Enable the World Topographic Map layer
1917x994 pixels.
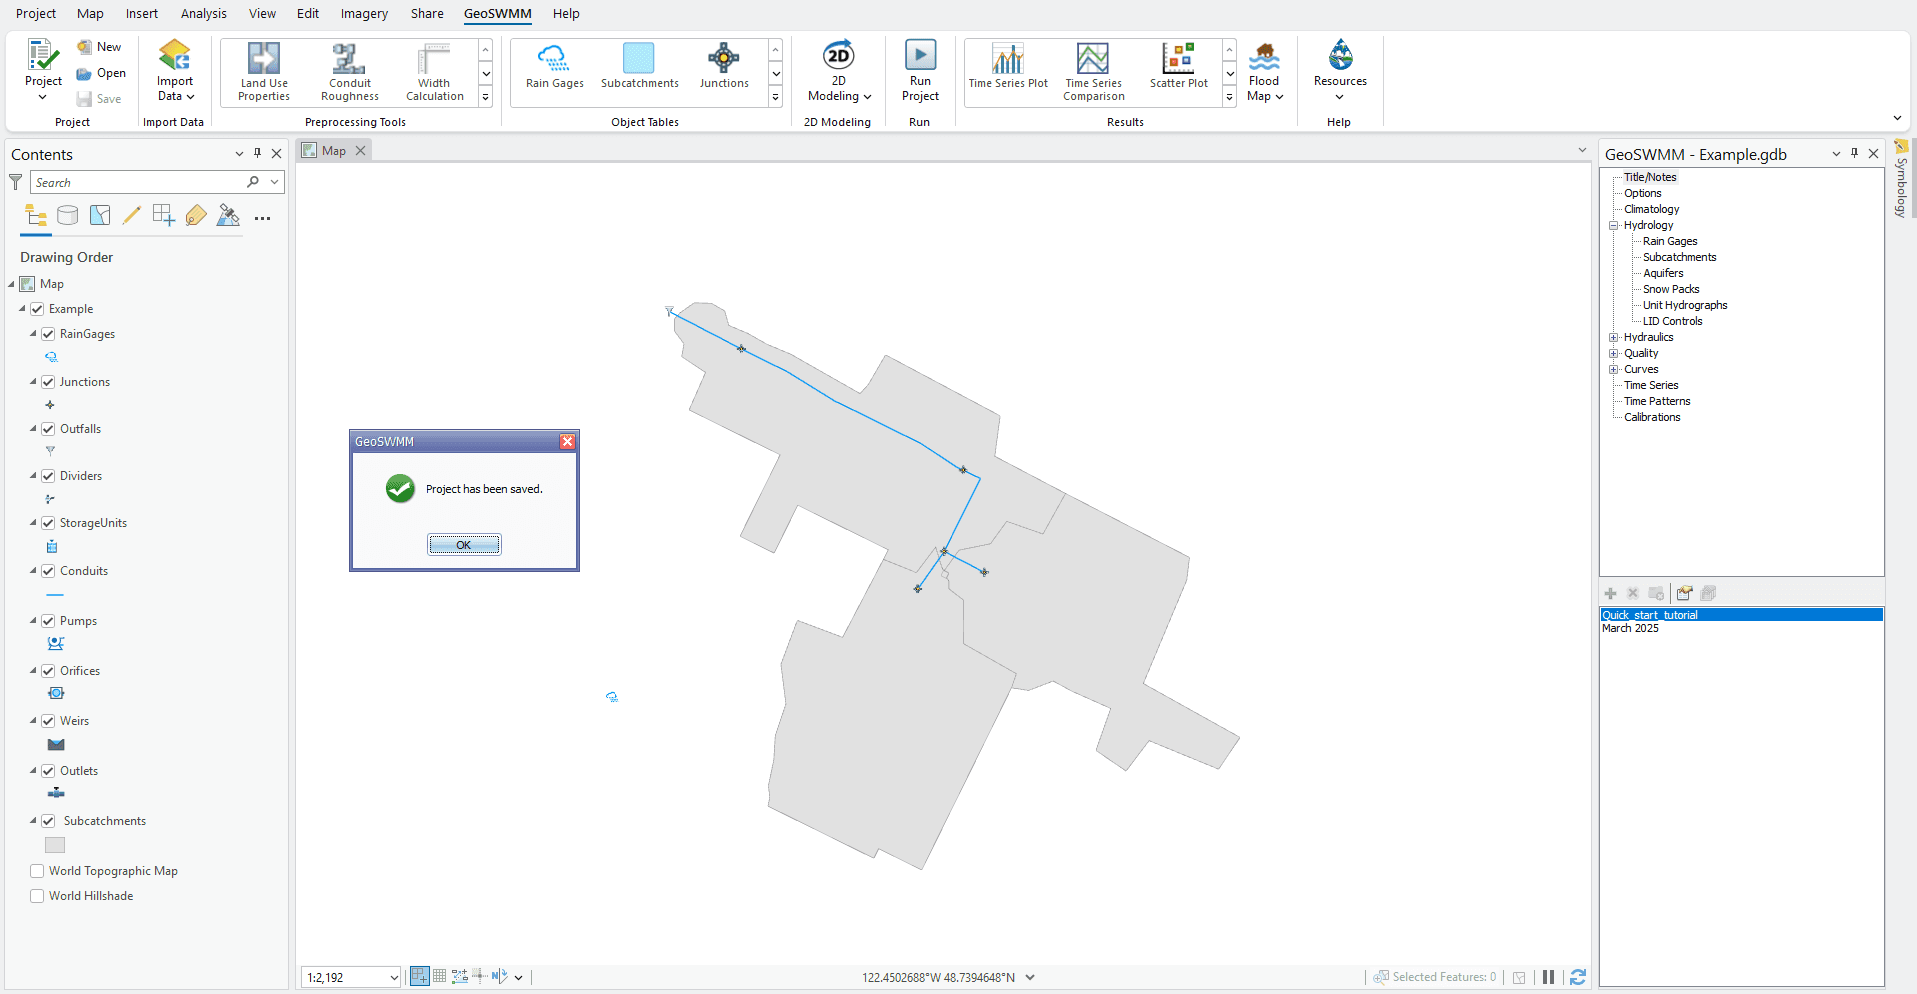pos(37,871)
